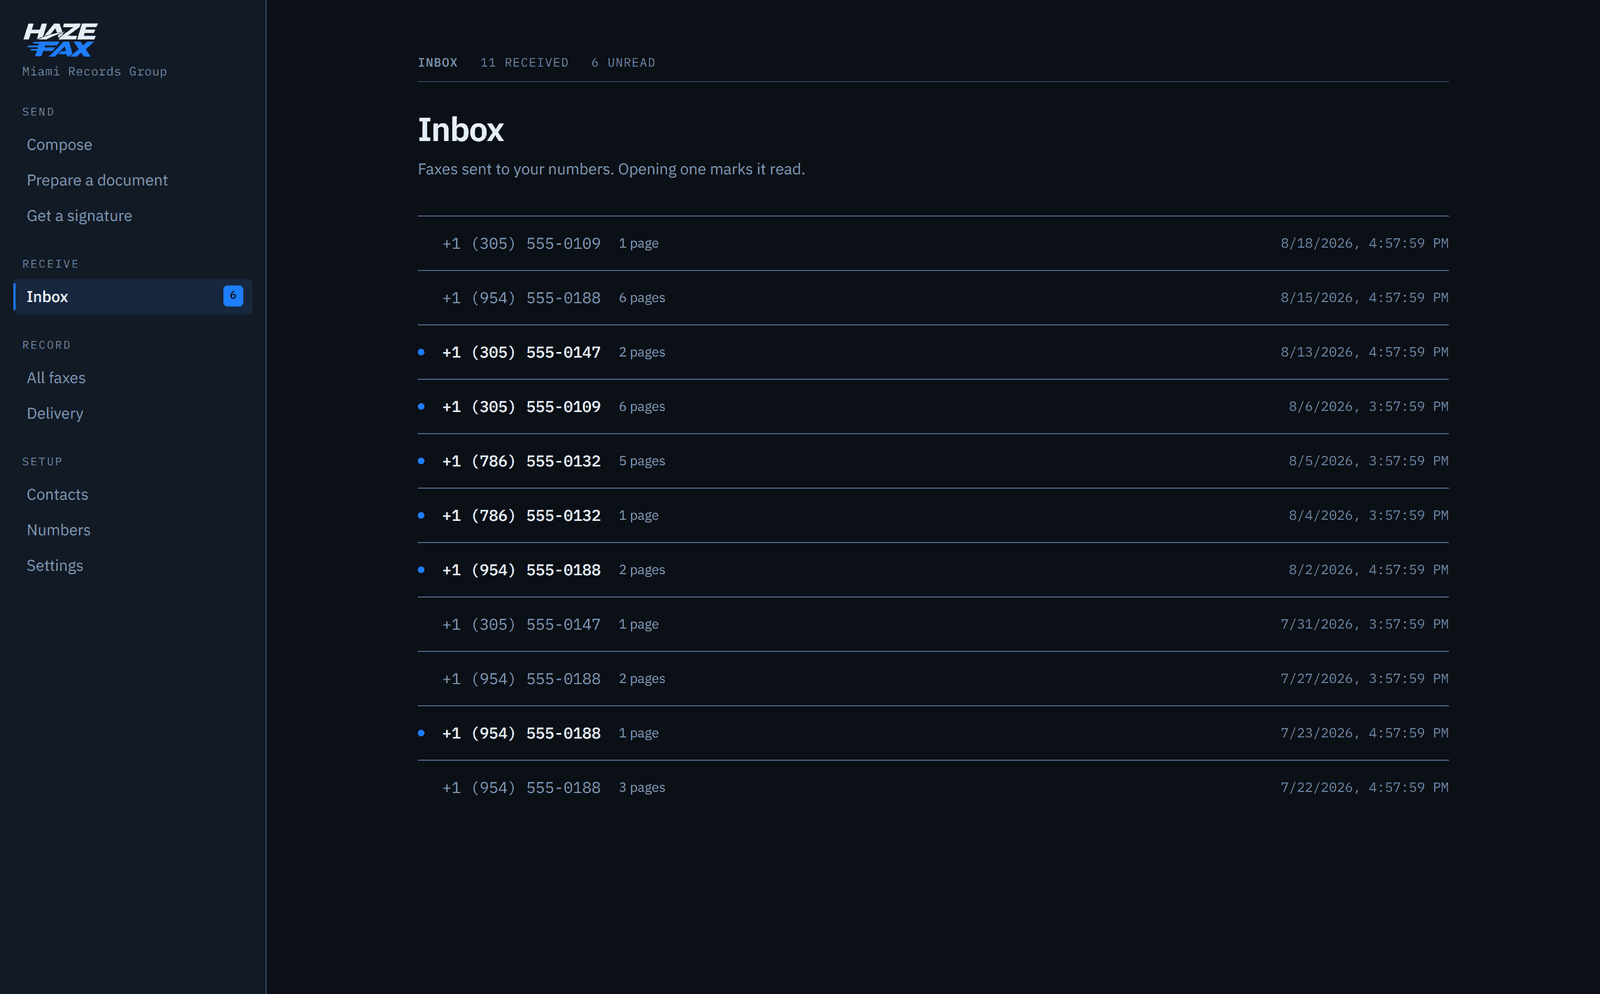Select Inbox in the sidebar
The width and height of the screenshot is (1600, 994).
(133, 297)
